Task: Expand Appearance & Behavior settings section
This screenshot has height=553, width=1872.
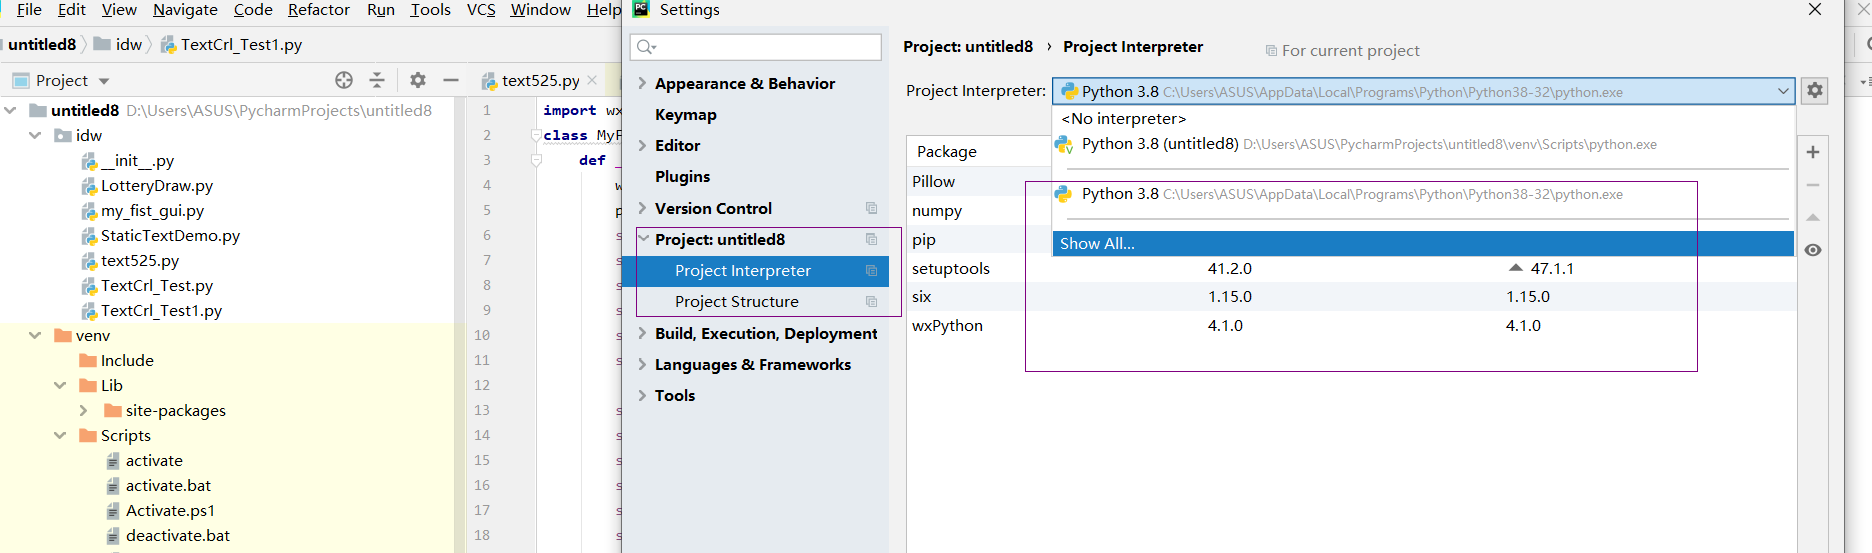Action: coord(642,83)
